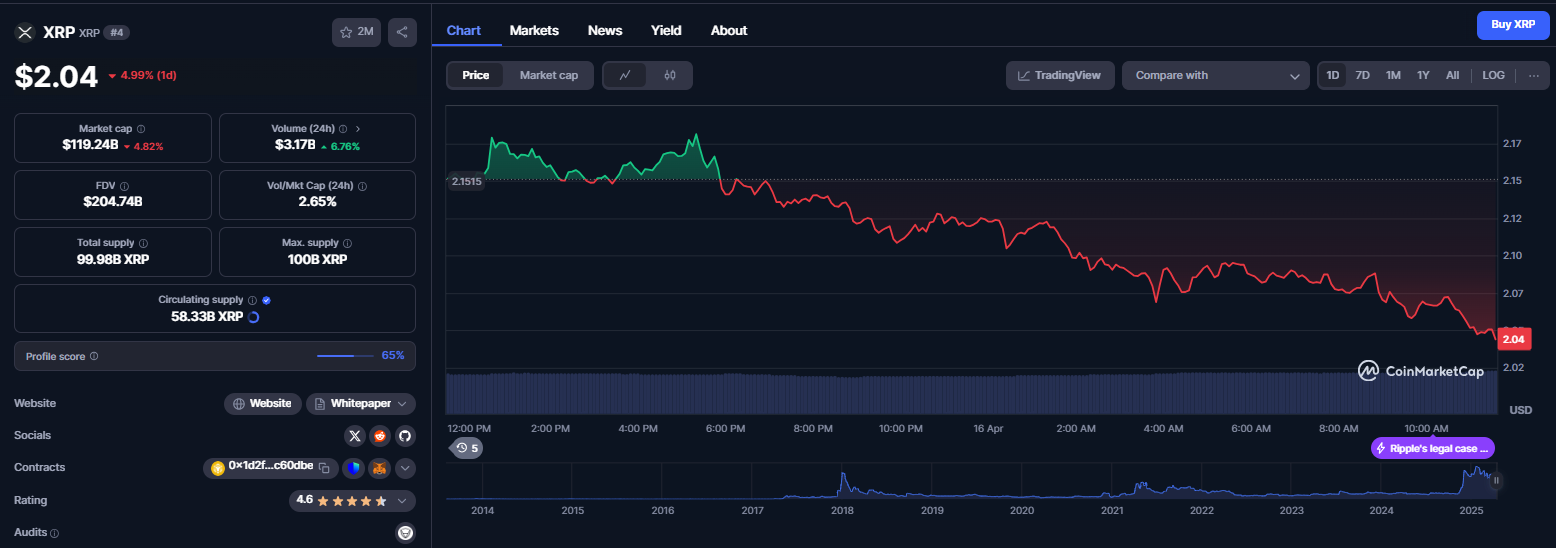Open the TradingView chart button
Image resolution: width=1556 pixels, height=548 pixels.
(x=1060, y=75)
